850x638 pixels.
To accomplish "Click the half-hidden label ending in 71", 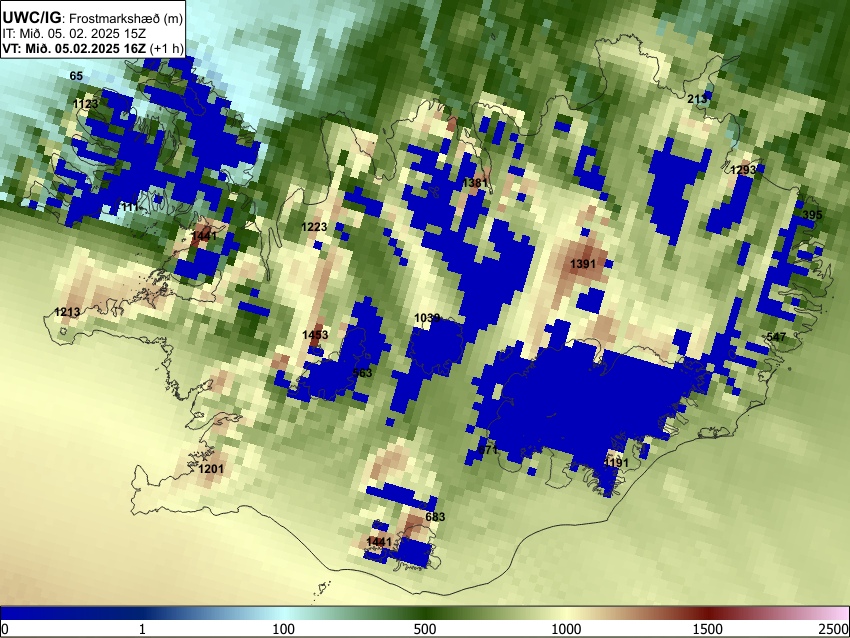I will tap(488, 450).
